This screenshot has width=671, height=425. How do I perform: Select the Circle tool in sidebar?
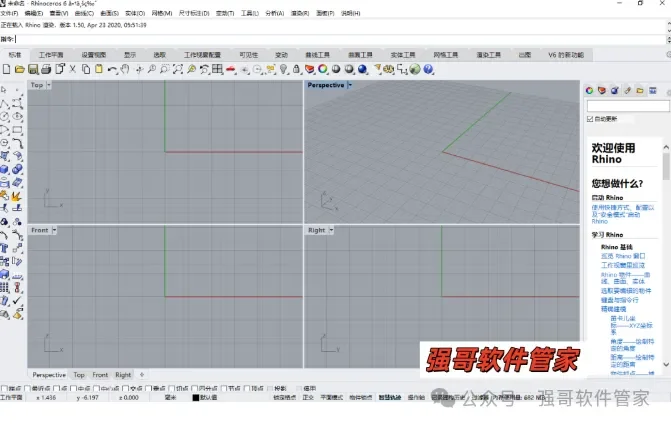click(x=4, y=116)
